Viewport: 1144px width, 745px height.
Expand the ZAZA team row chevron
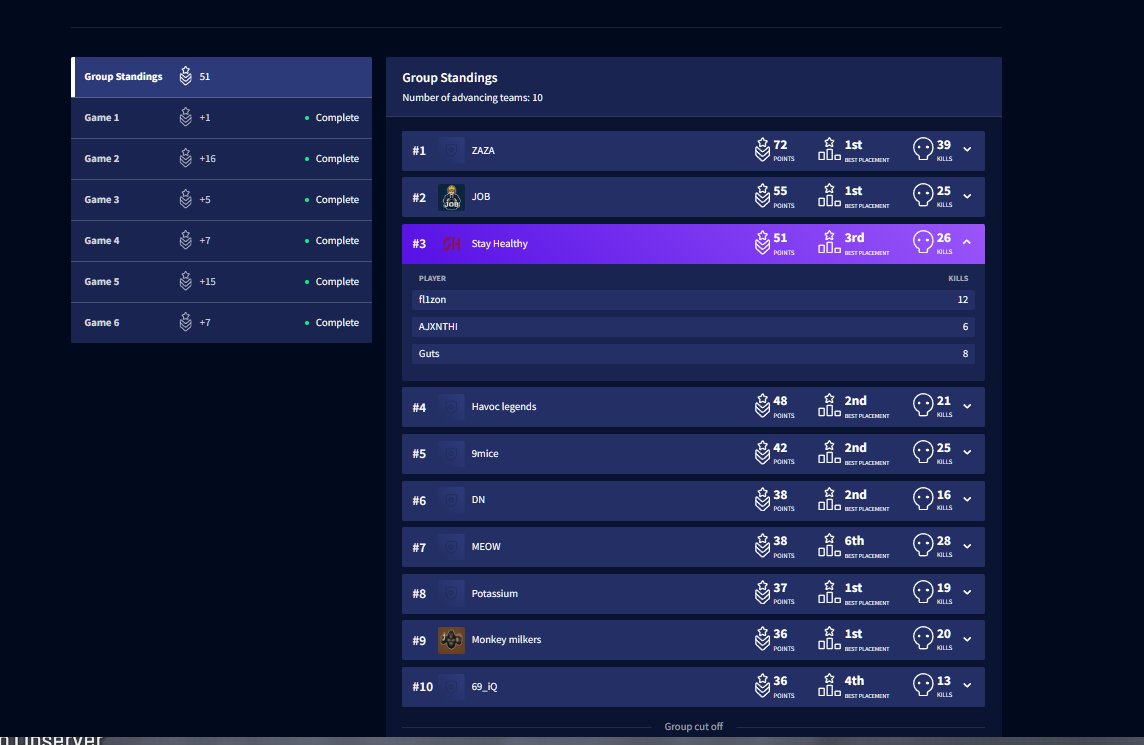click(x=967, y=150)
